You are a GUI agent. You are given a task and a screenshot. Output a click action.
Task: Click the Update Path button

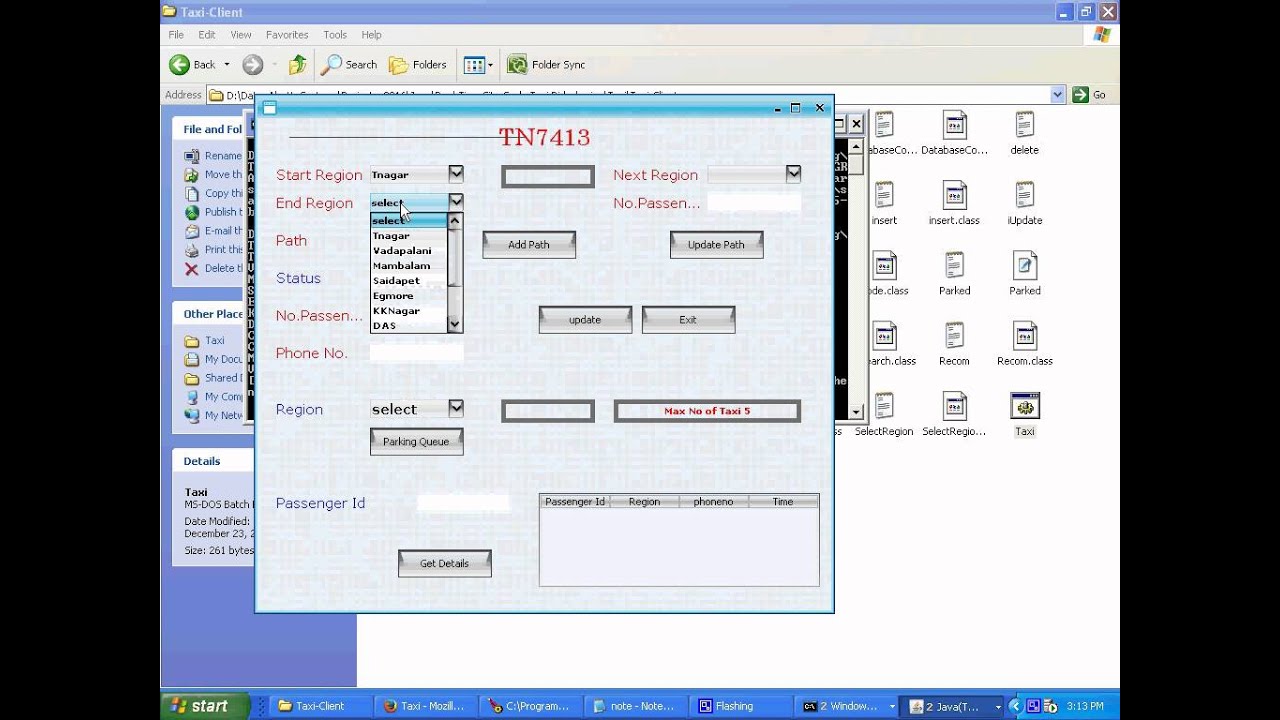click(x=716, y=245)
